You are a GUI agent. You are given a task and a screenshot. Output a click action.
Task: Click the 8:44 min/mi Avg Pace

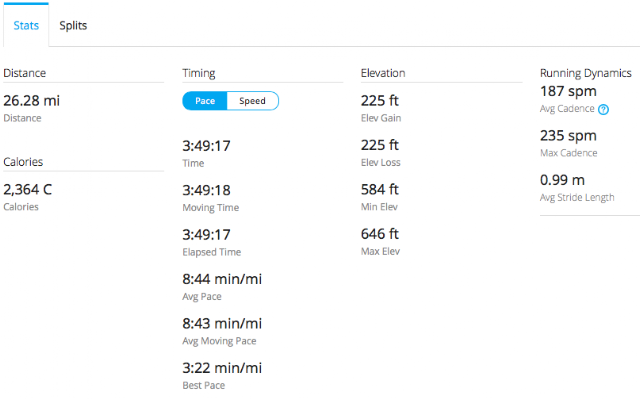click(222, 279)
